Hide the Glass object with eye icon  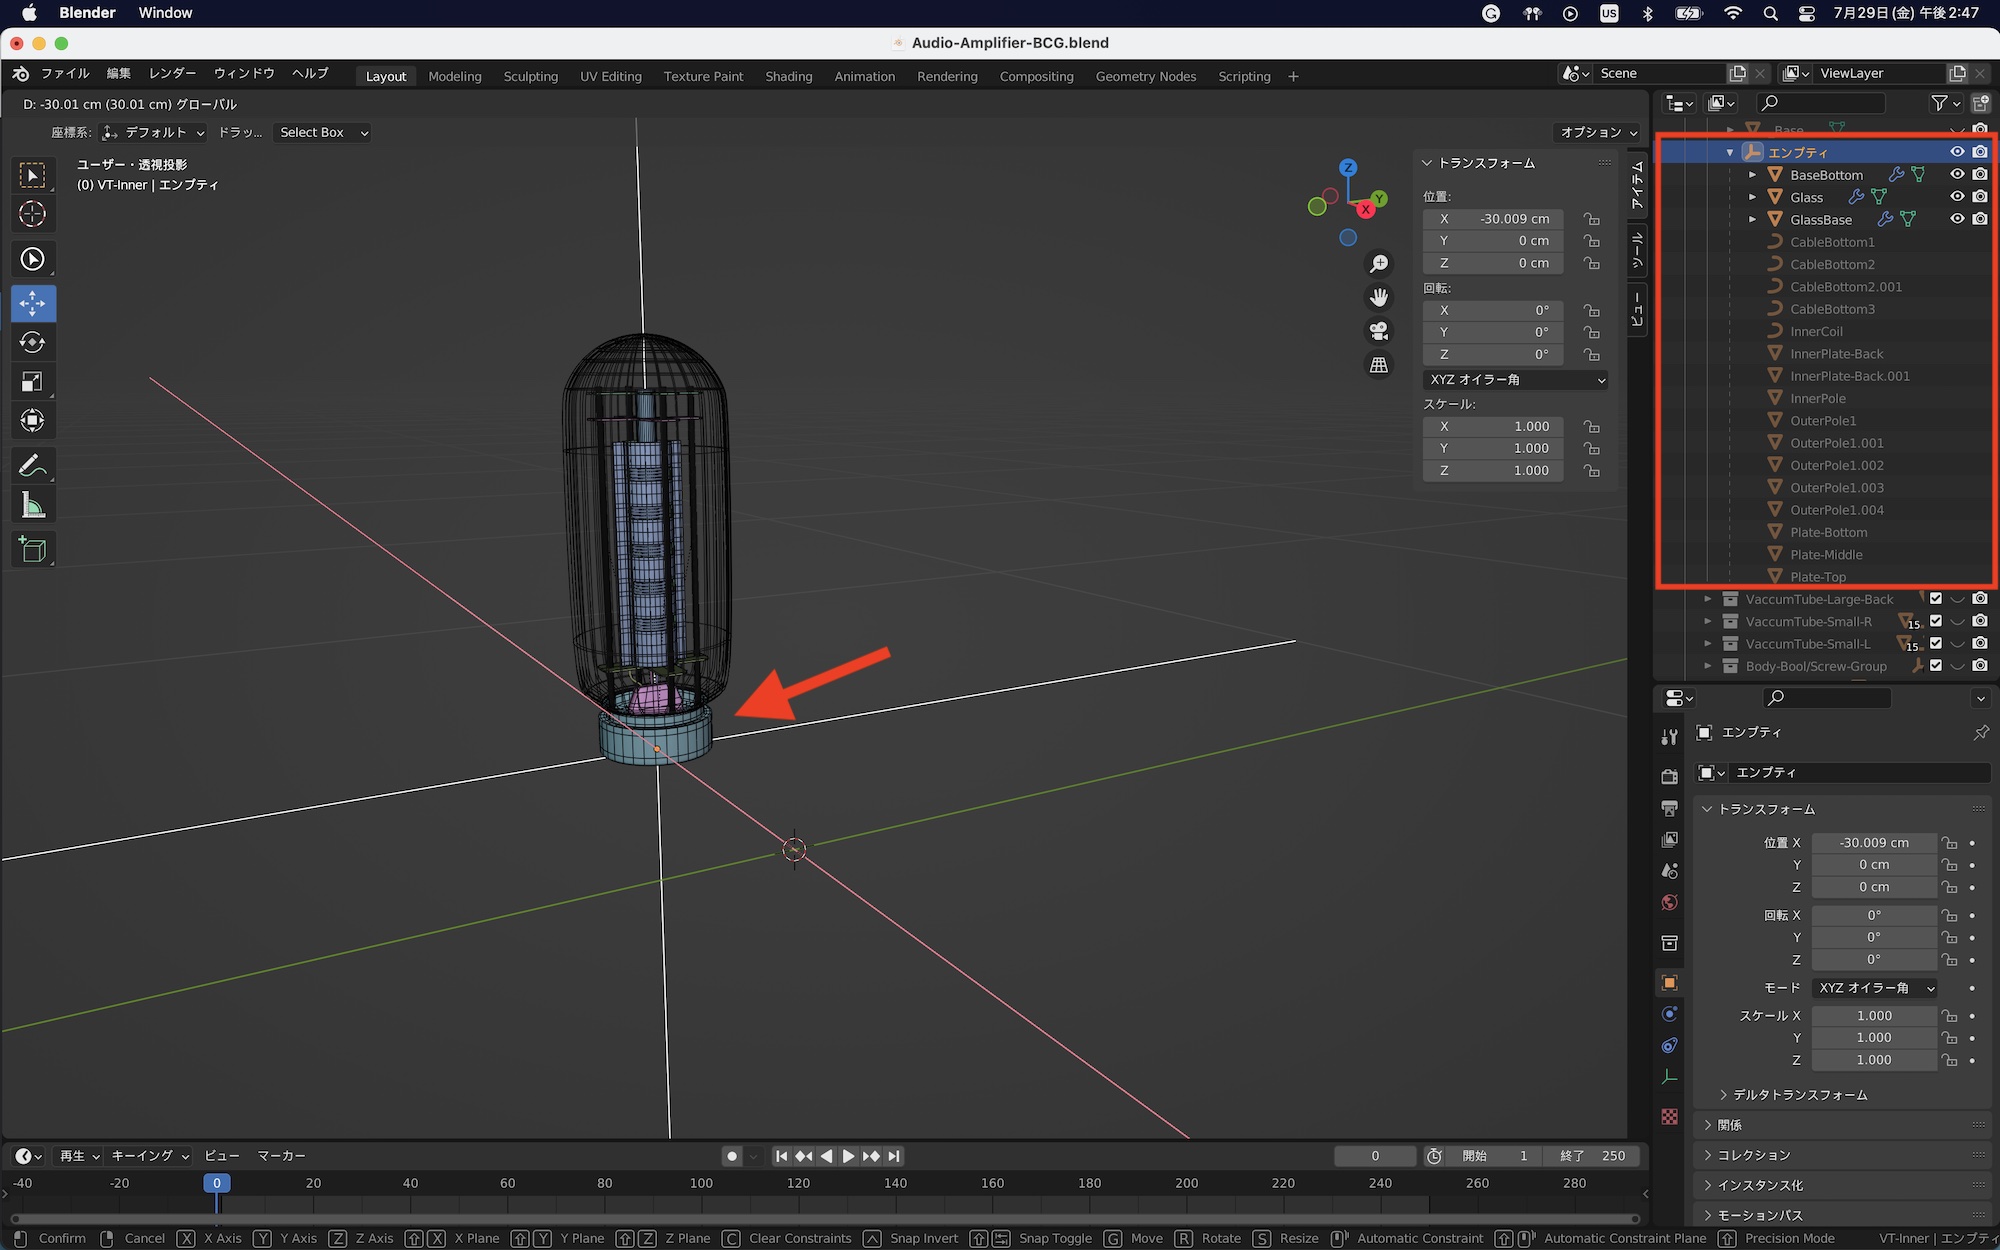coord(1957,197)
